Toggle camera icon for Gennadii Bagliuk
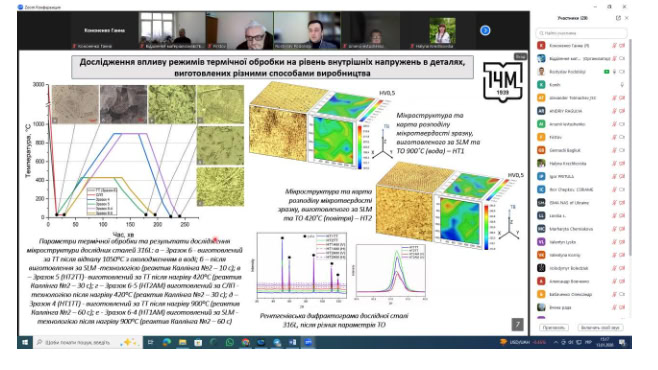The width and height of the screenshot is (658, 370). tap(622, 150)
